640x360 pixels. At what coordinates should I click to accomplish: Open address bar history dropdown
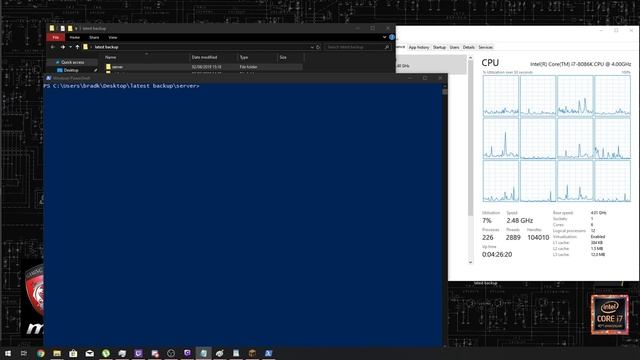point(312,47)
